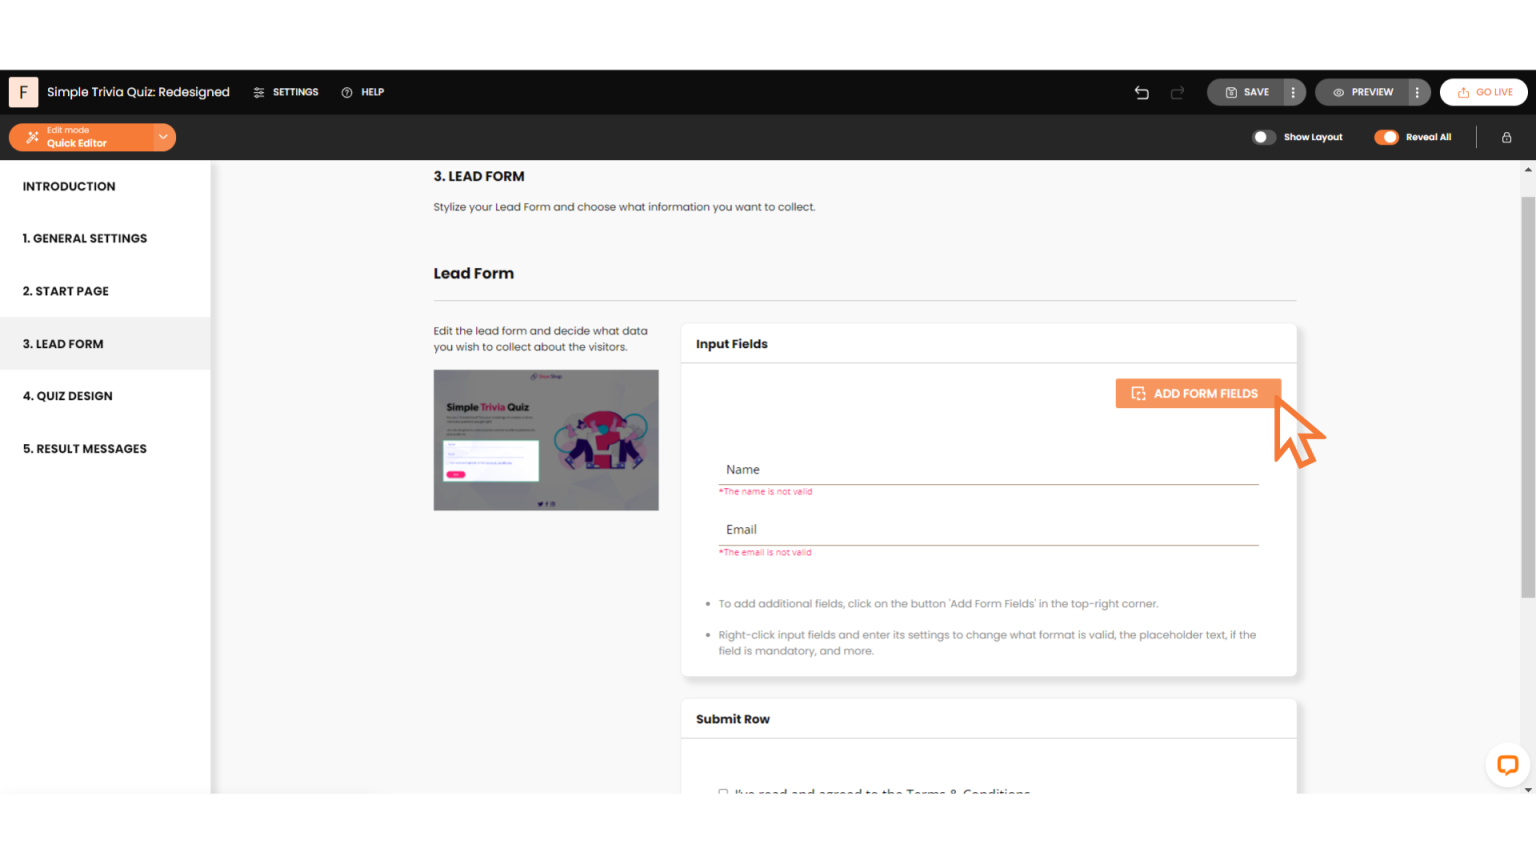Image resolution: width=1536 pixels, height=864 pixels.
Task: Click Add Form Fields button
Action: (1198, 394)
